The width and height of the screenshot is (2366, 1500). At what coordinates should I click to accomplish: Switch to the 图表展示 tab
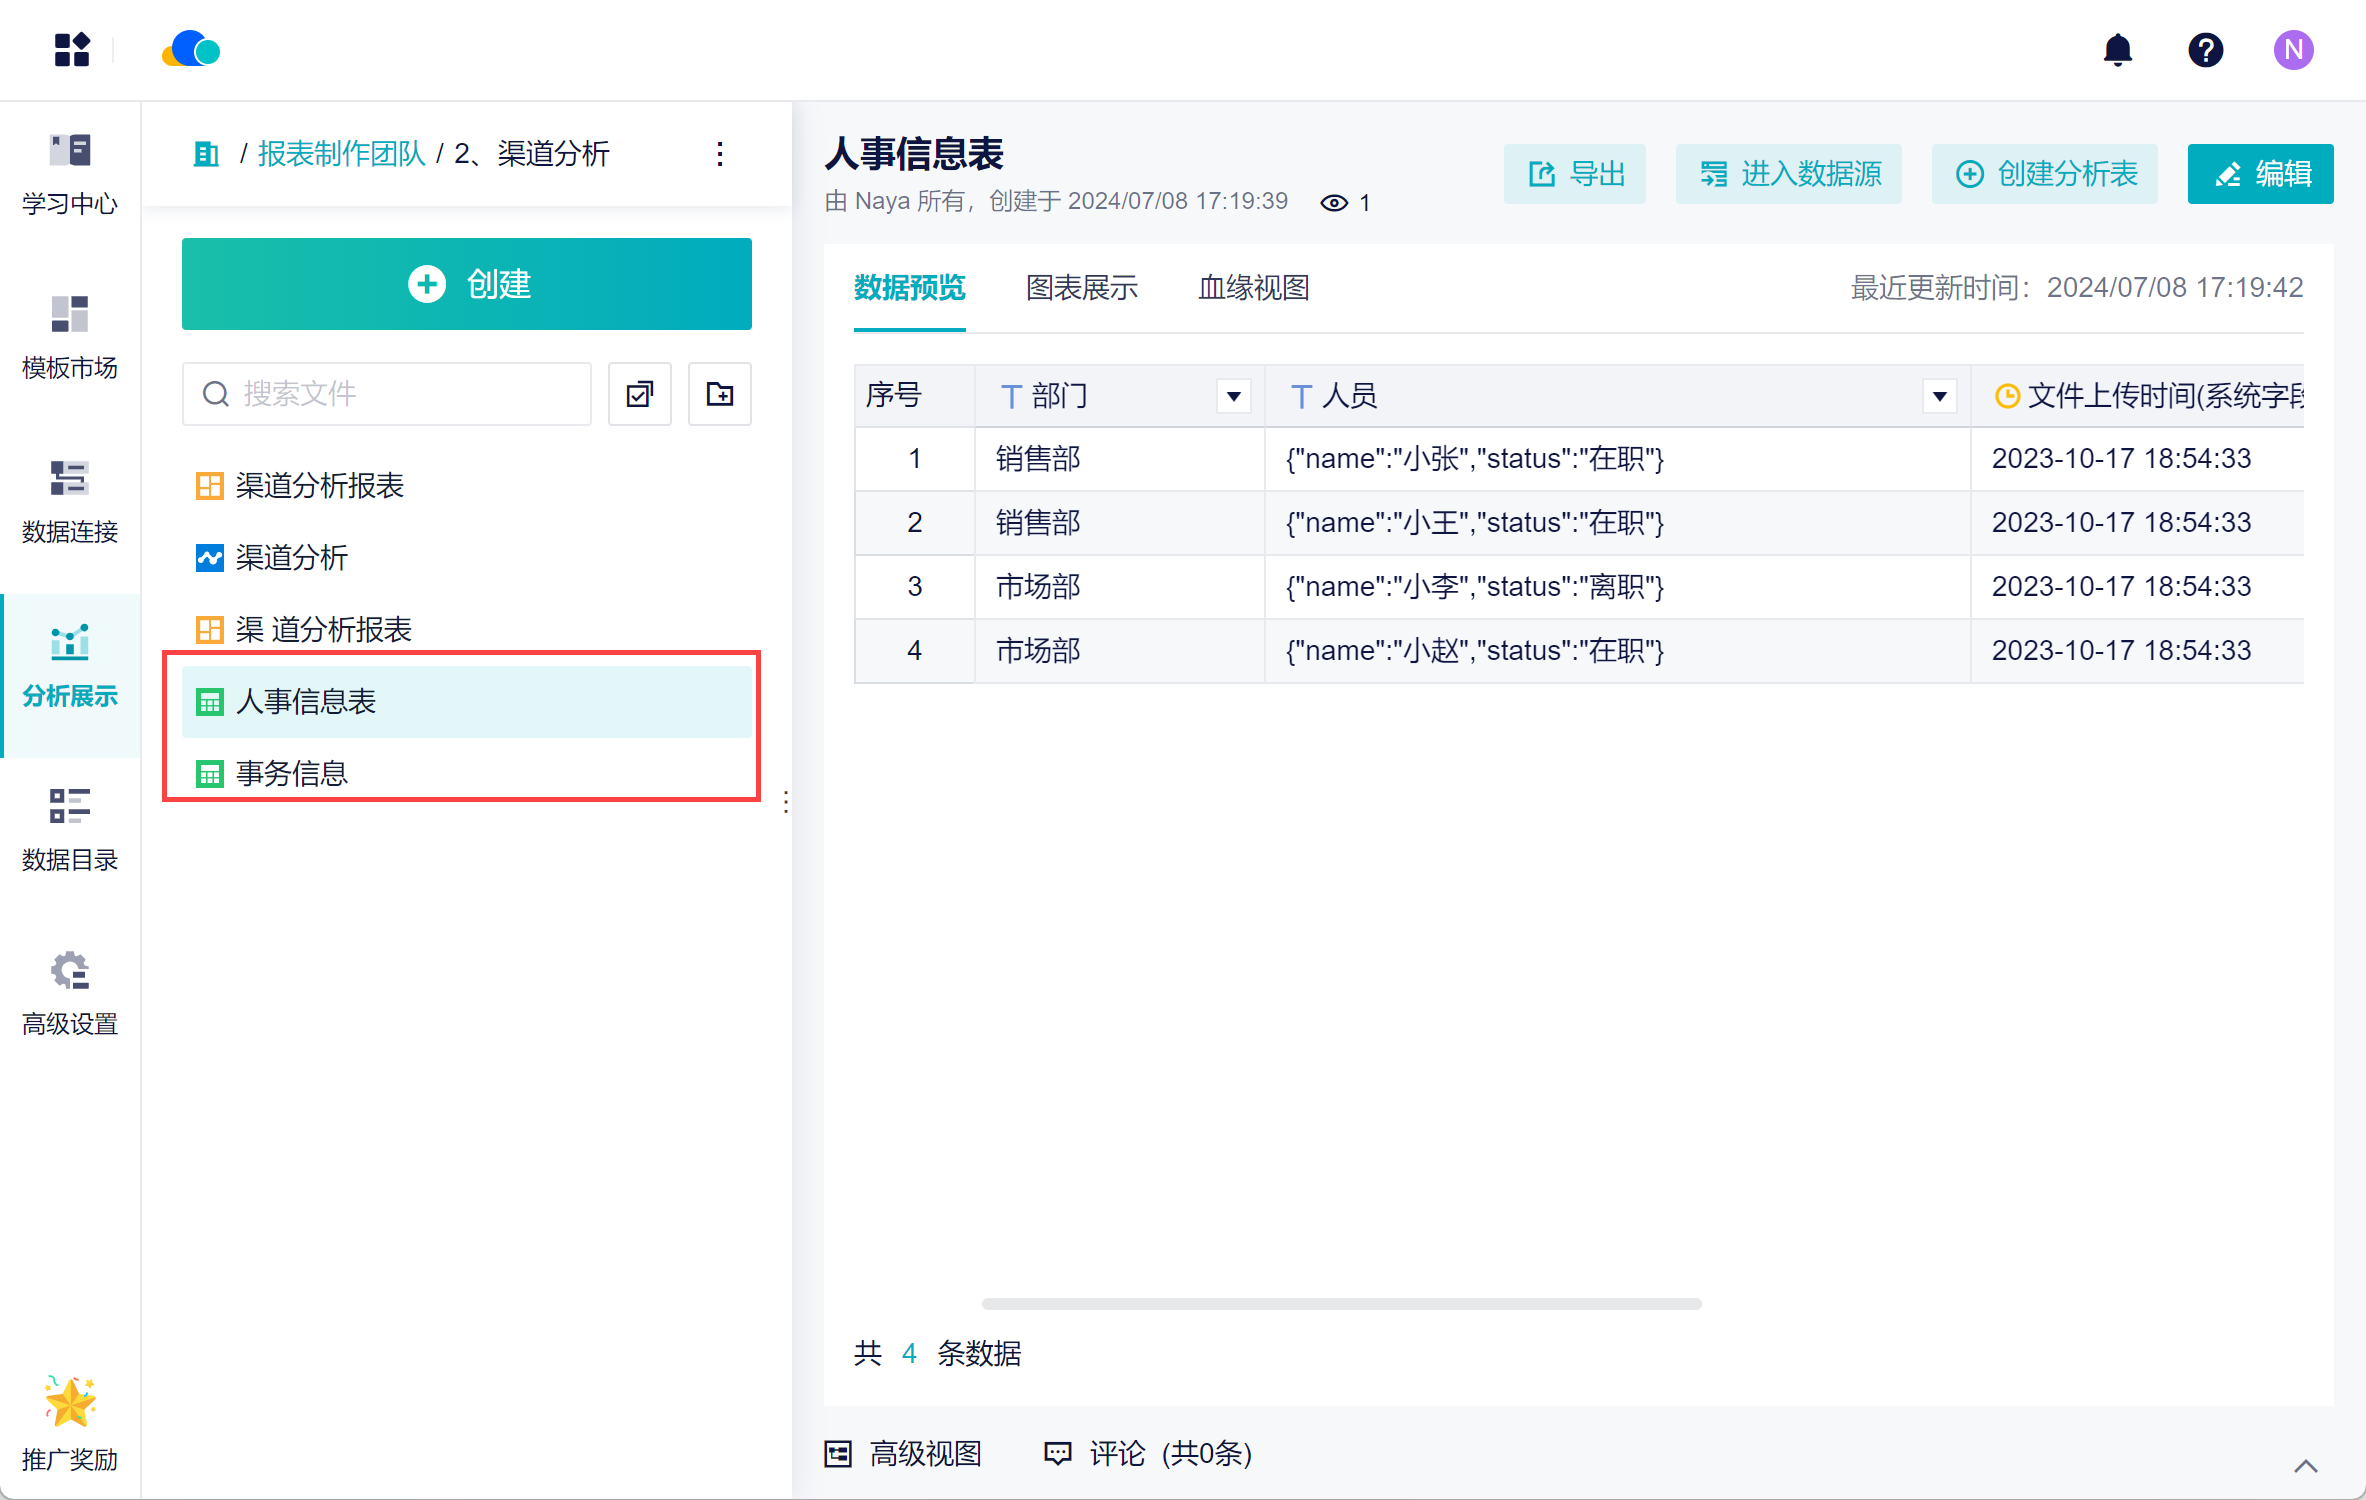(1081, 288)
